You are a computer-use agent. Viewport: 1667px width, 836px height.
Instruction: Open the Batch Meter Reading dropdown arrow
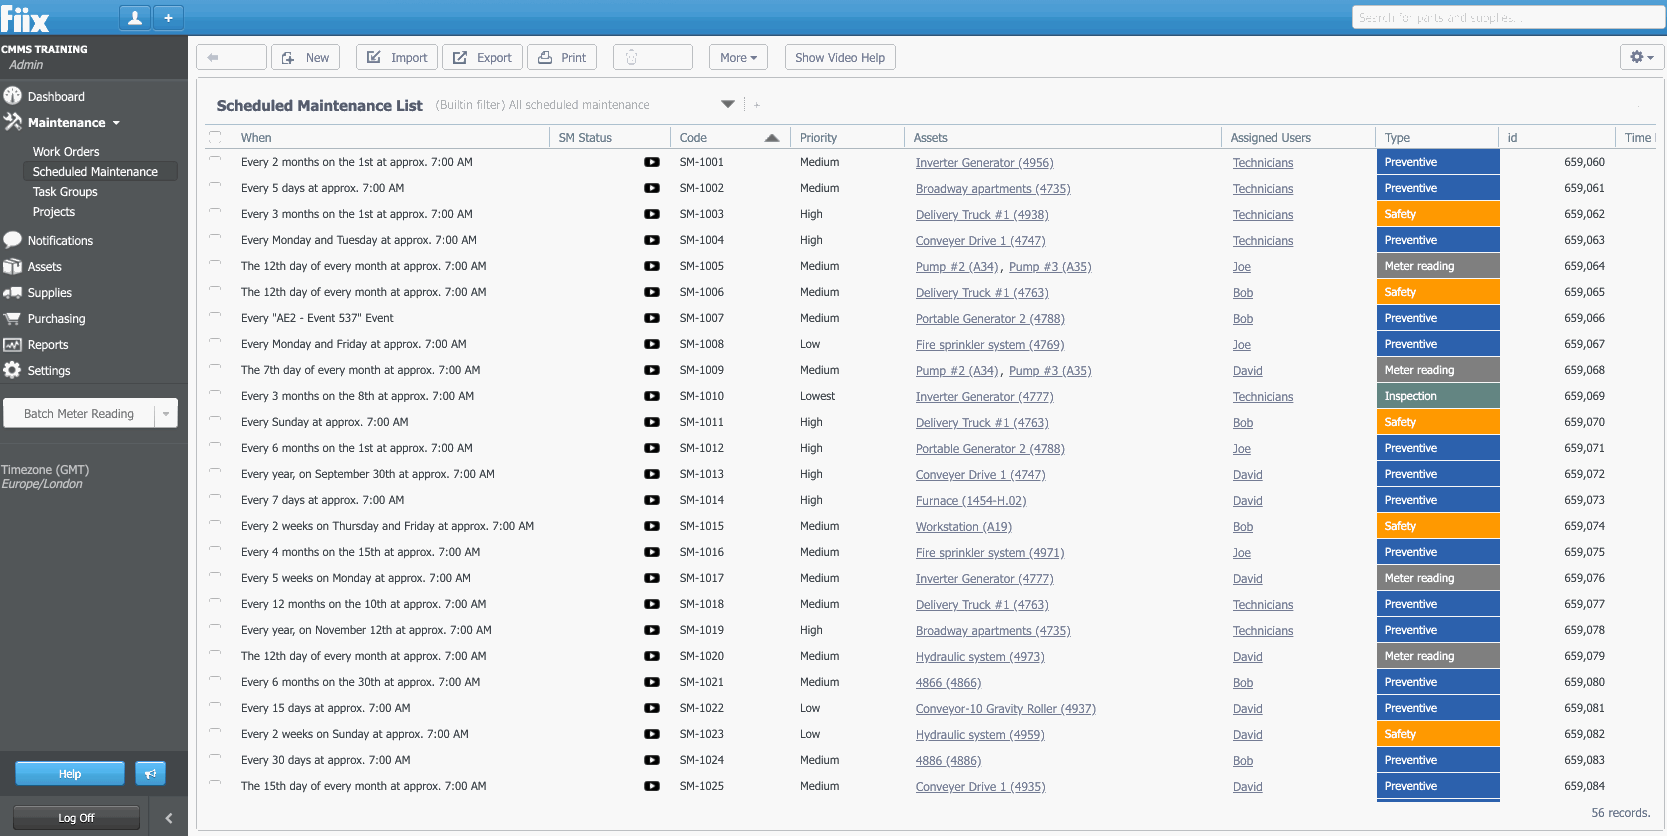(166, 413)
